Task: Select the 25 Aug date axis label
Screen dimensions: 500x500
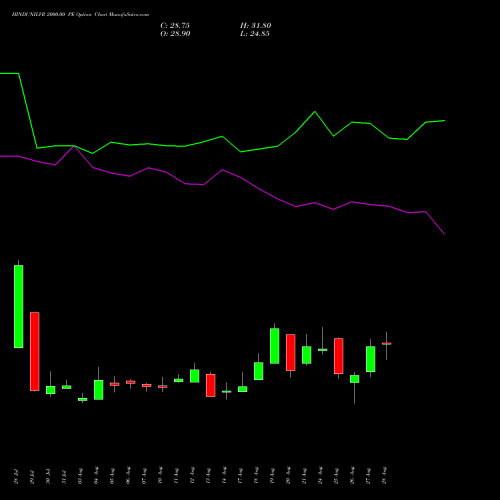Action: [336, 476]
